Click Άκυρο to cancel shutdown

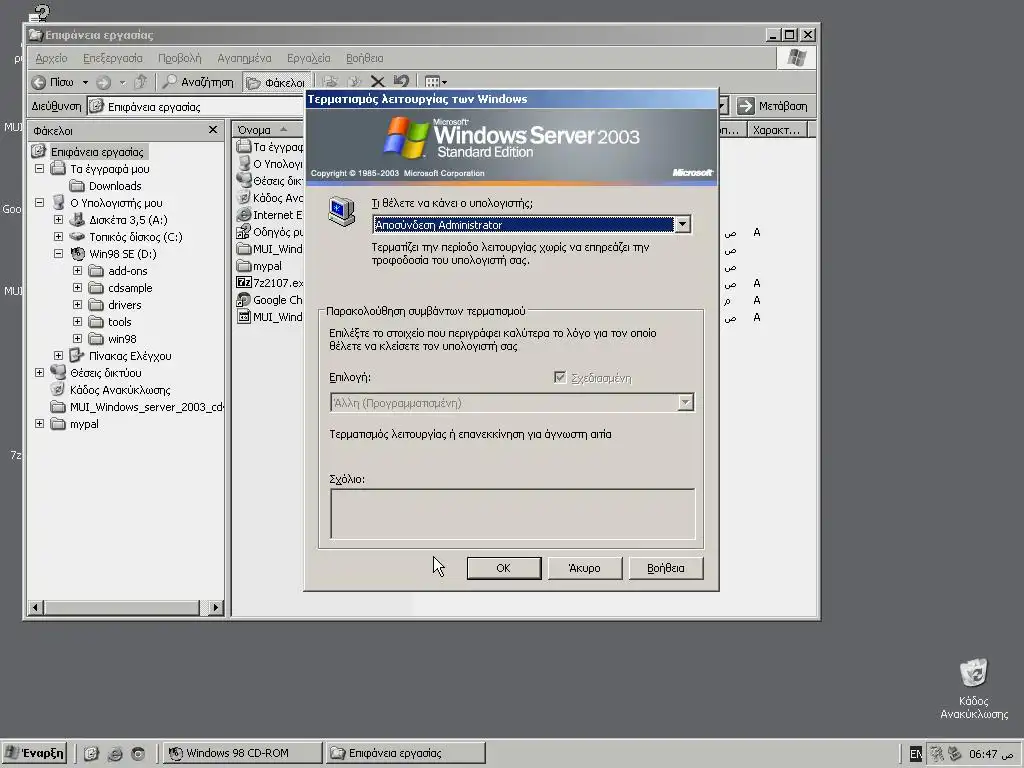pos(584,568)
